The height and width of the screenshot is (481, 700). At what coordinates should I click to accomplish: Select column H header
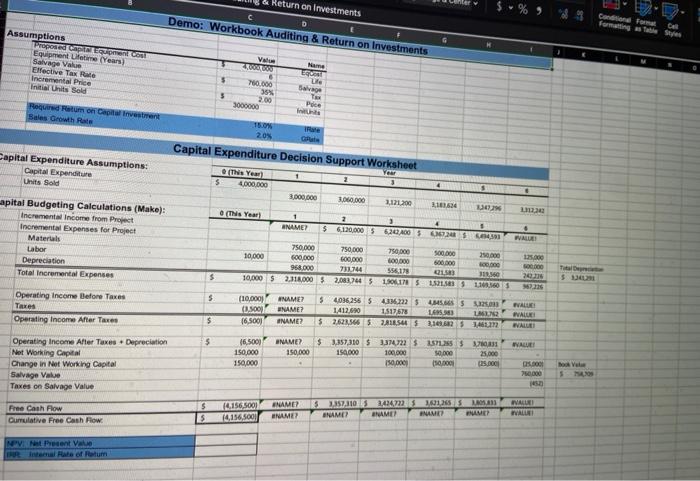coord(489,45)
